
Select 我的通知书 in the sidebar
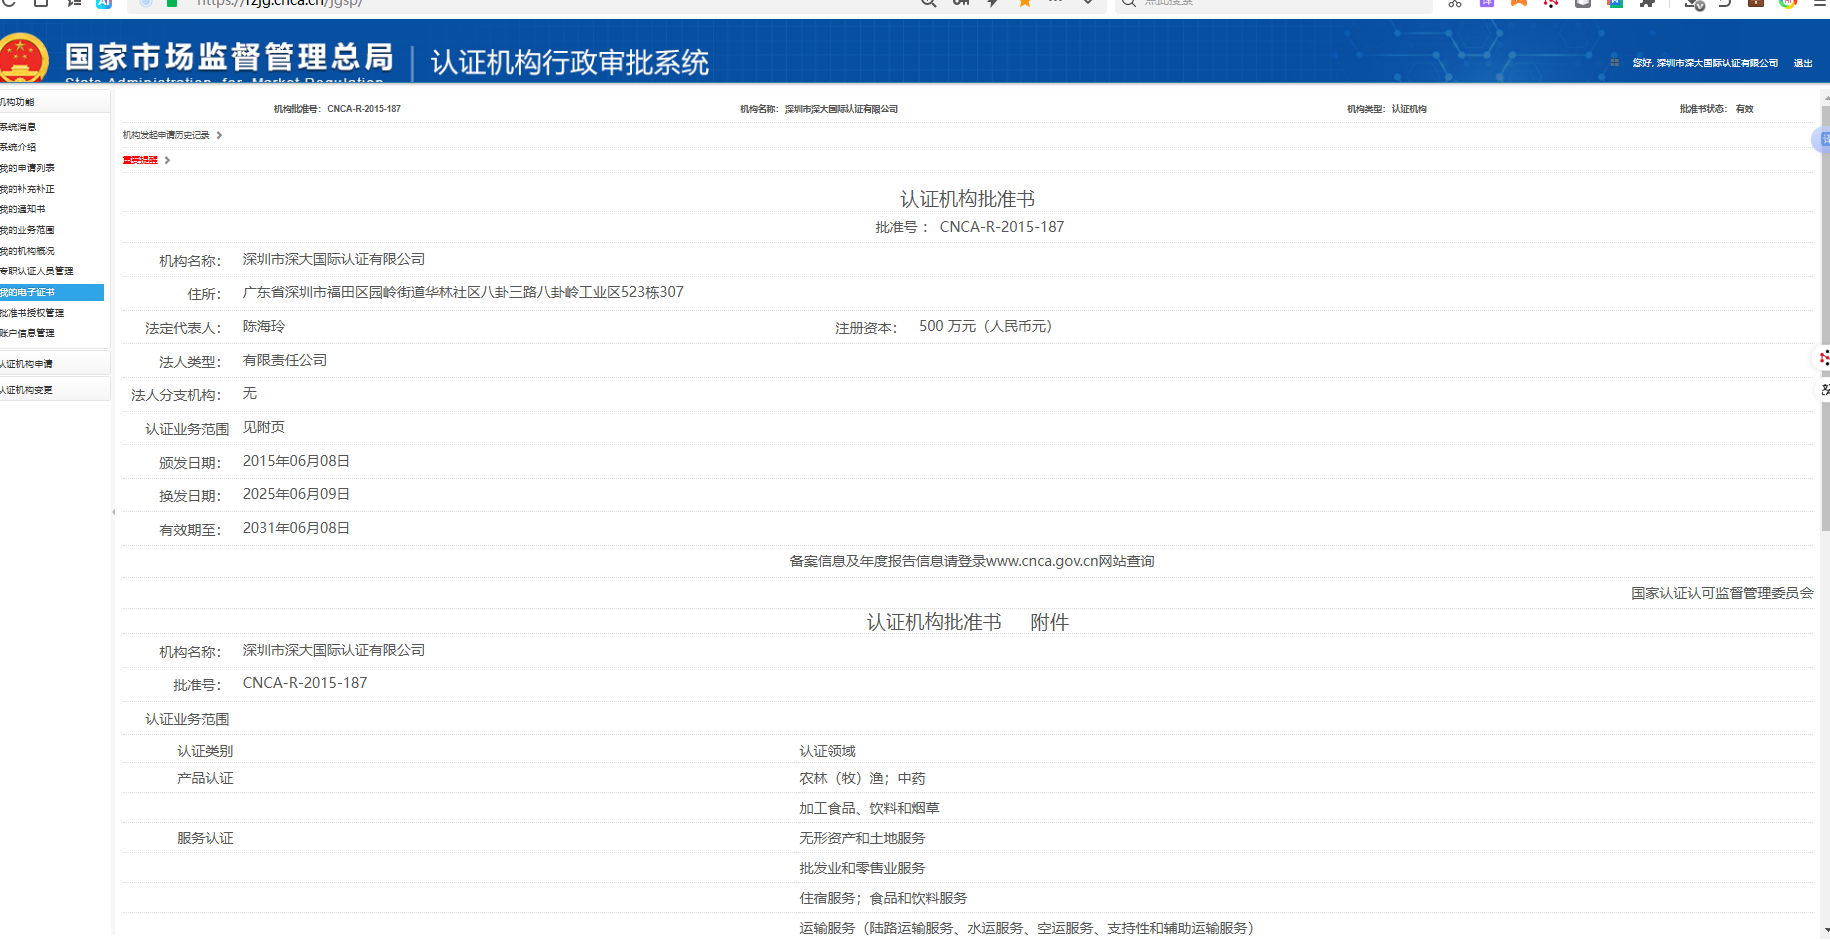point(22,209)
